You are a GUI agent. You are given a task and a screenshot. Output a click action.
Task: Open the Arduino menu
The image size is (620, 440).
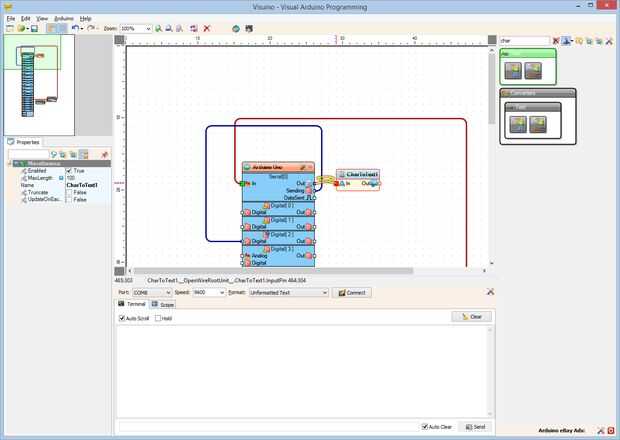coord(64,19)
